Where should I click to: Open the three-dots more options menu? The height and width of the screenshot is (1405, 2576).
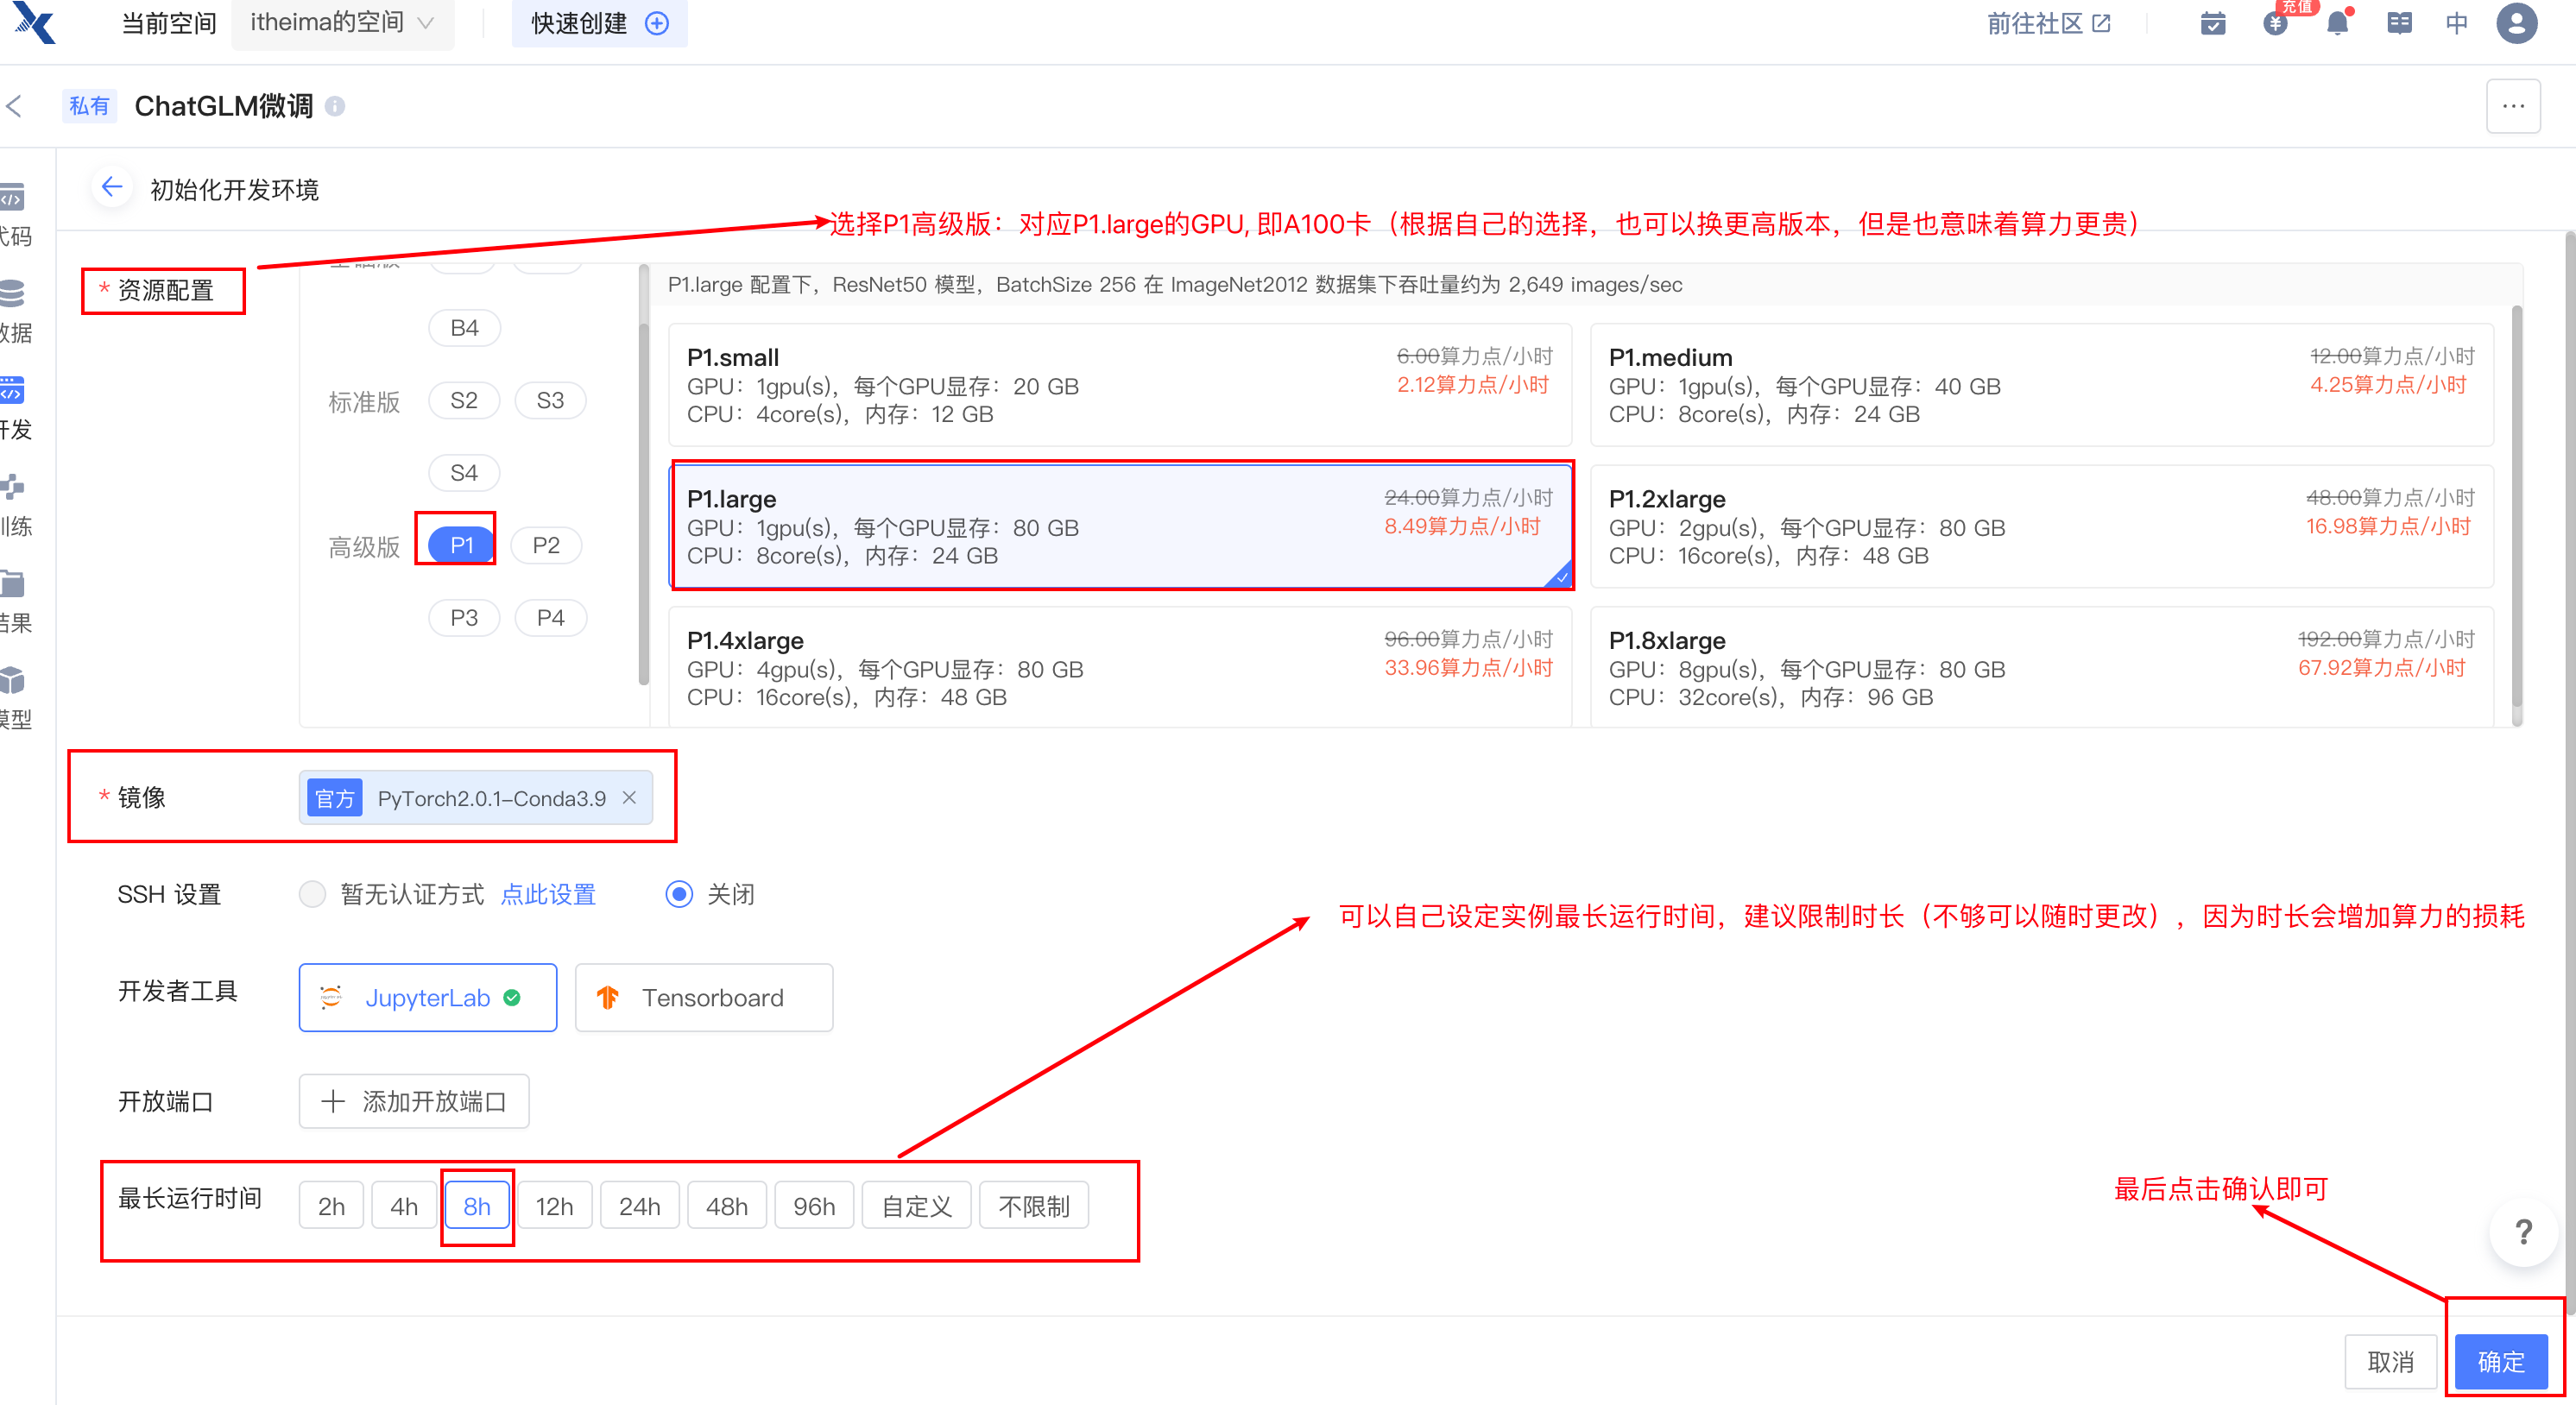click(2513, 106)
